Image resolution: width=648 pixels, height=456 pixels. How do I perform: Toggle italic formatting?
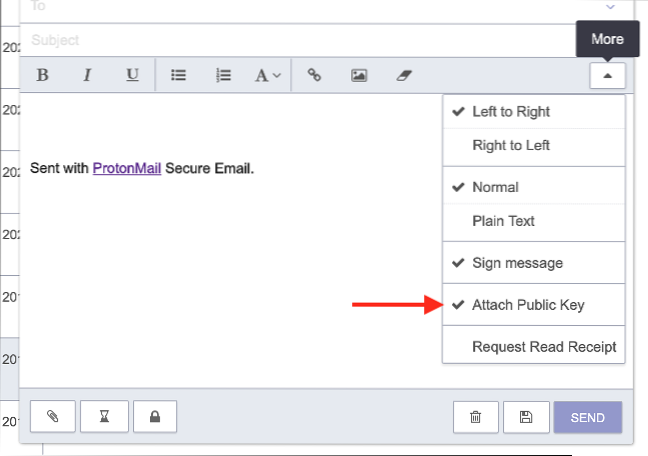click(x=87, y=75)
